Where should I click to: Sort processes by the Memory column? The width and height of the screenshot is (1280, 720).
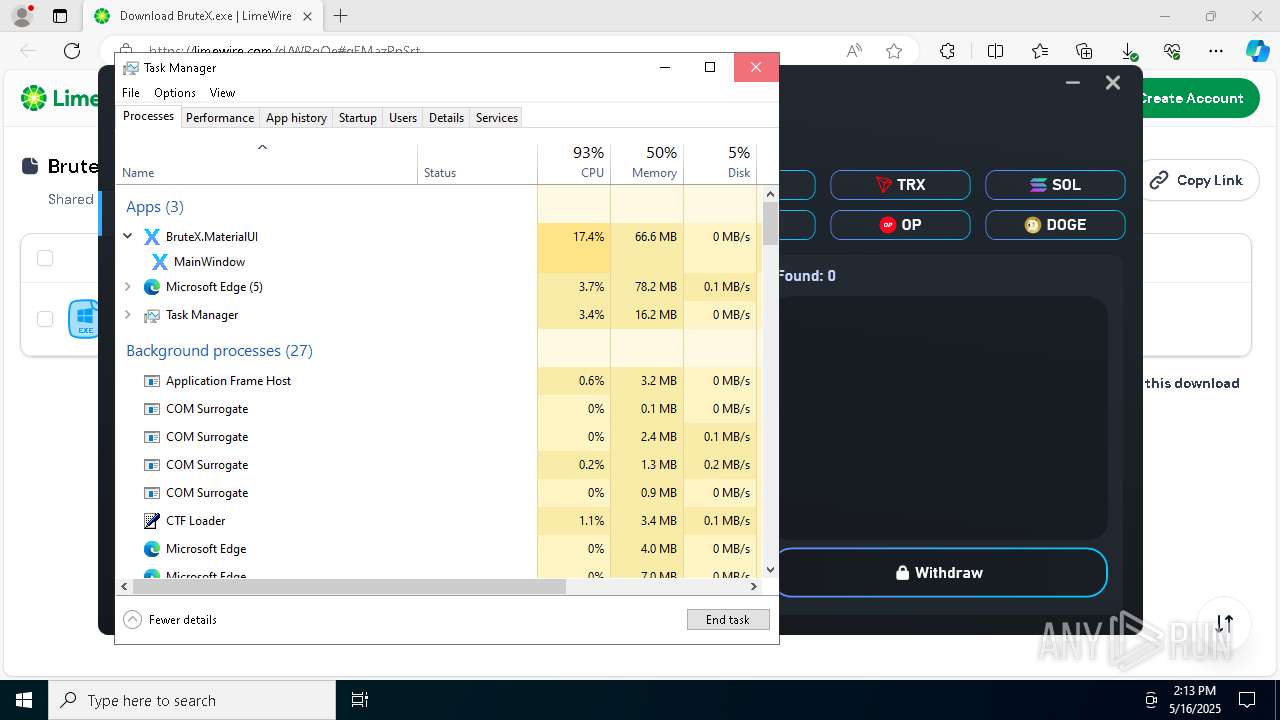click(647, 164)
